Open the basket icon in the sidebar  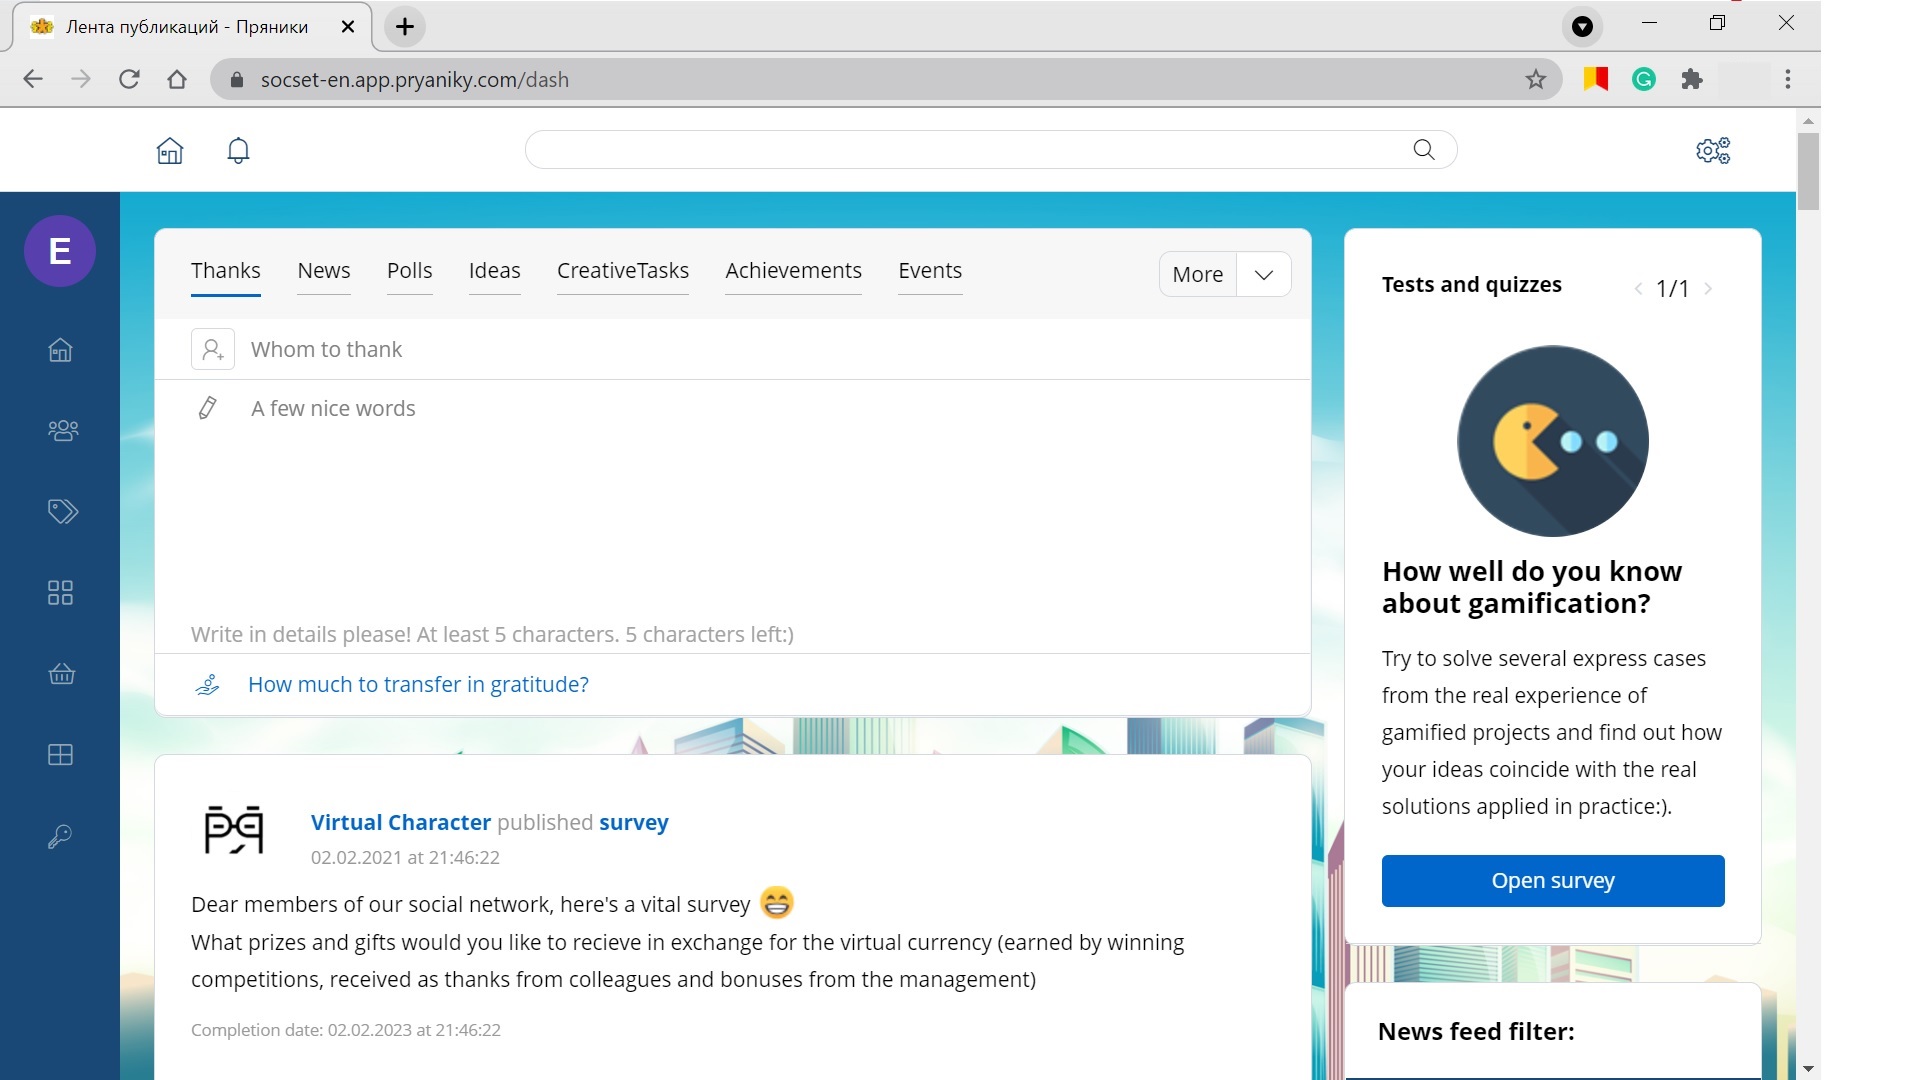click(x=60, y=674)
